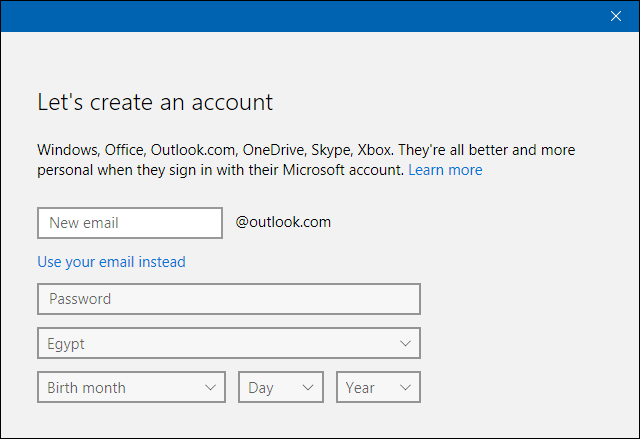Close the account creation dialog

coord(616,16)
